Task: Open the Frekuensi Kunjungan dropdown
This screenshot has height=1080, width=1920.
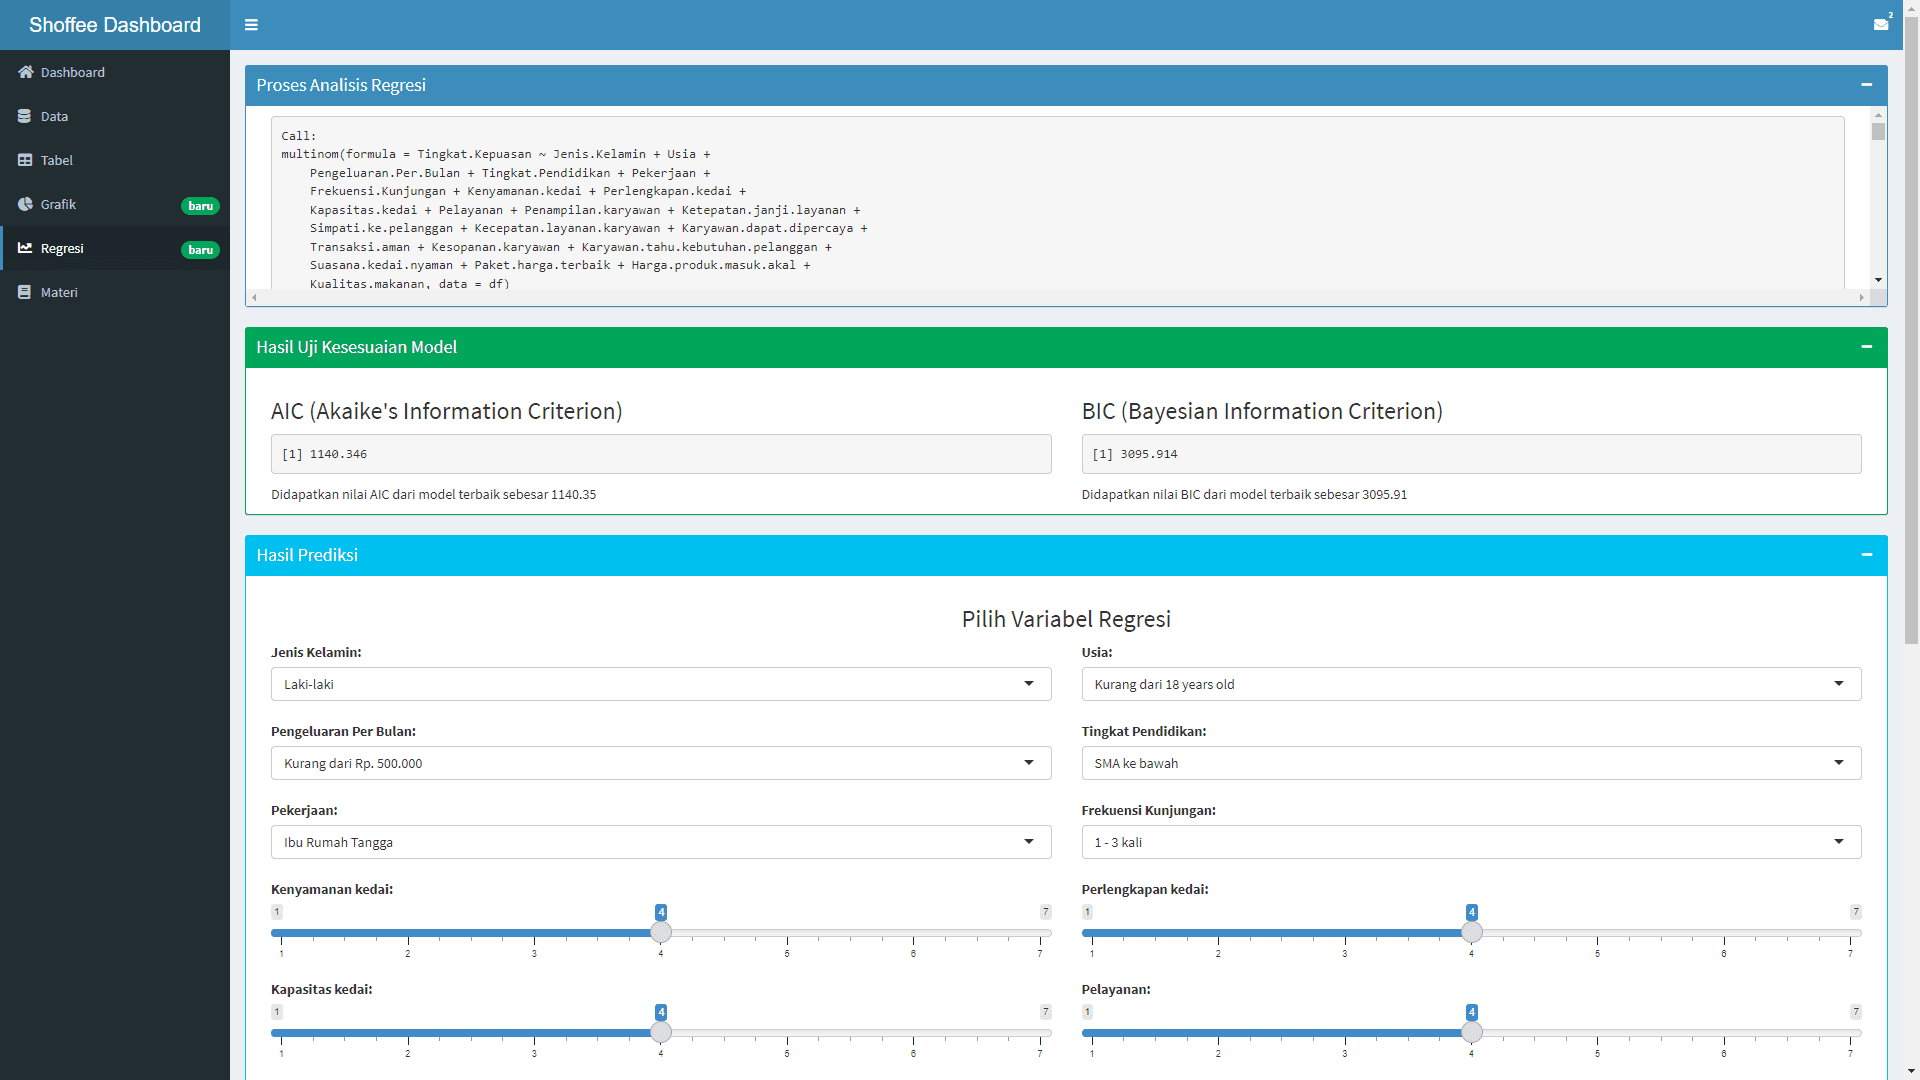Action: [x=1470, y=842]
